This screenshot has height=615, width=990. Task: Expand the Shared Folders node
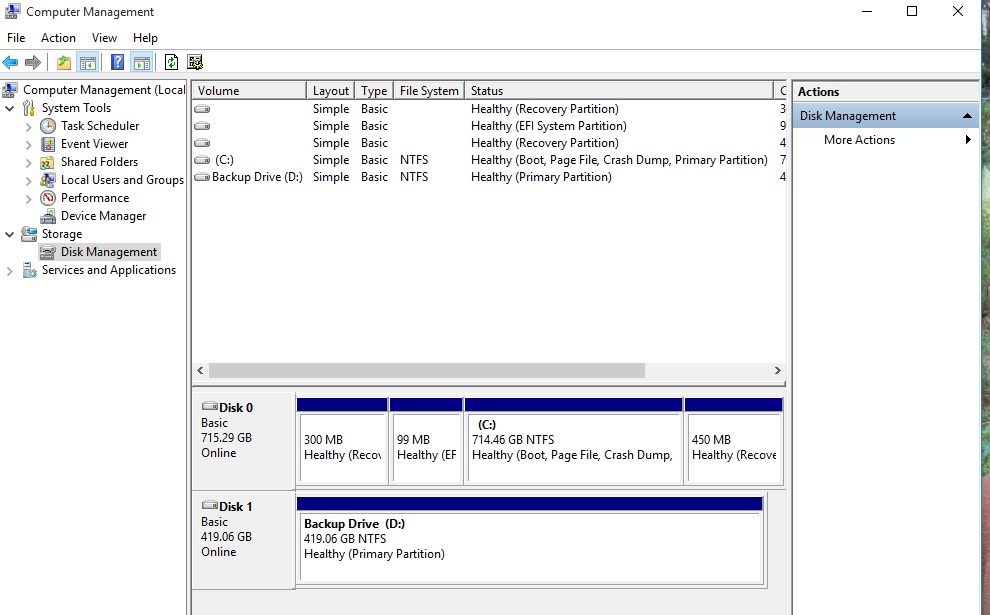click(28, 162)
